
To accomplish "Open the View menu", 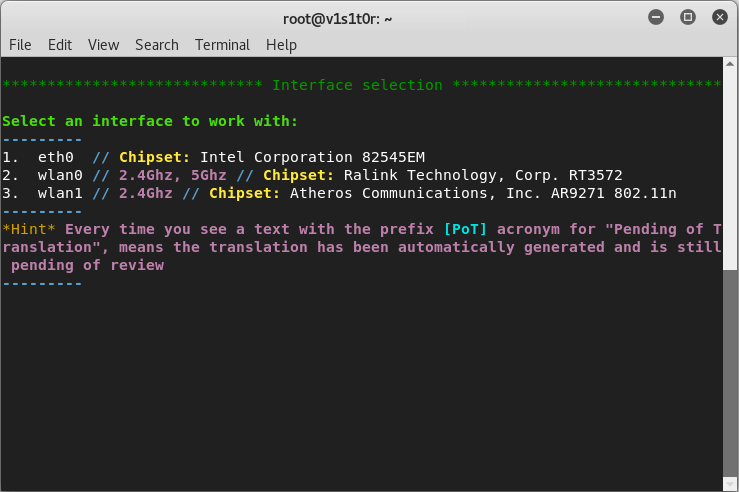I will pyautogui.click(x=103, y=45).
